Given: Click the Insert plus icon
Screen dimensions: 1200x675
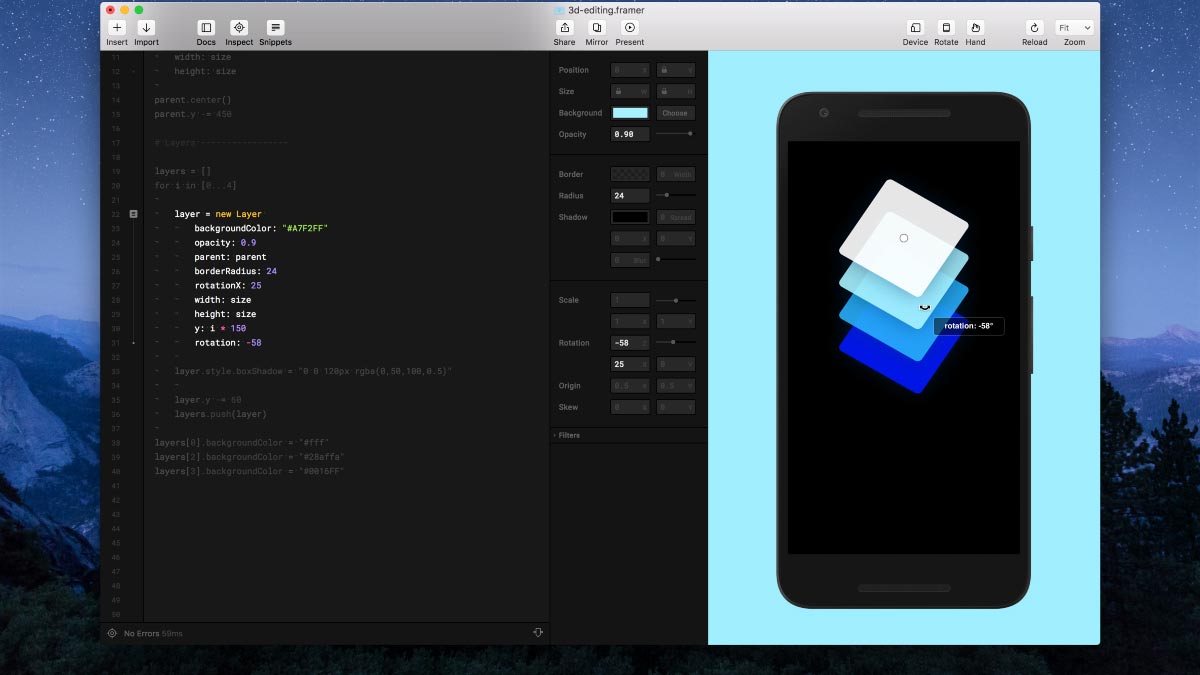Looking at the screenshot, I should tap(117, 28).
